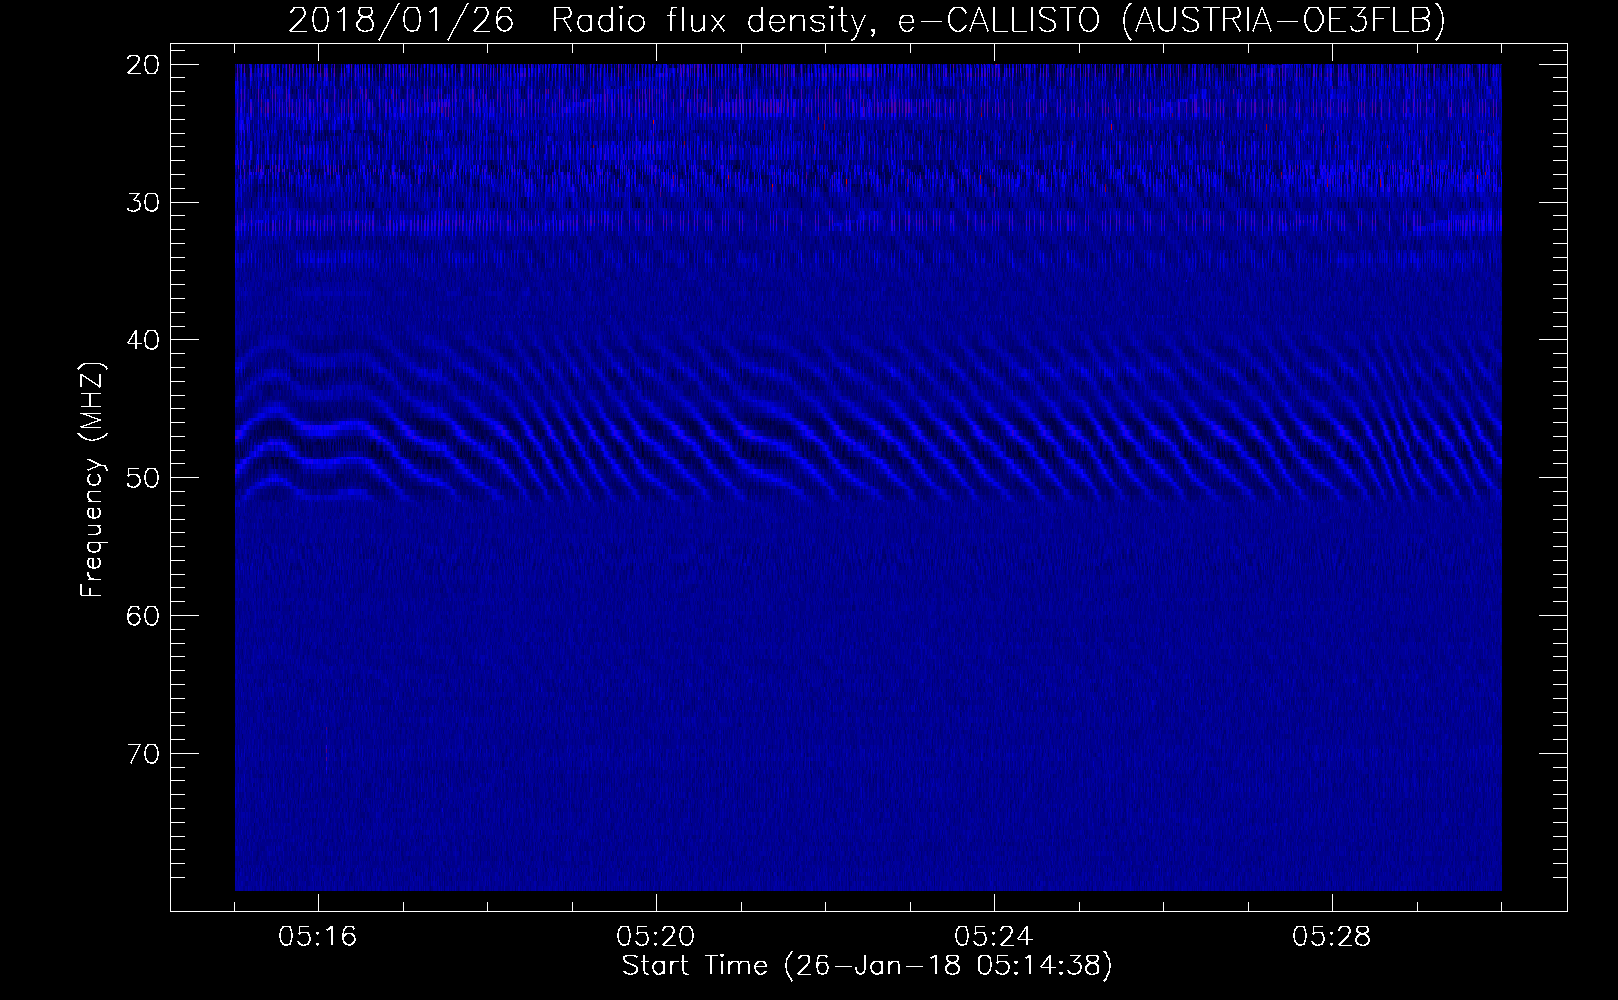Select the Frequency (MHZ) axis label

click(x=92, y=480)
